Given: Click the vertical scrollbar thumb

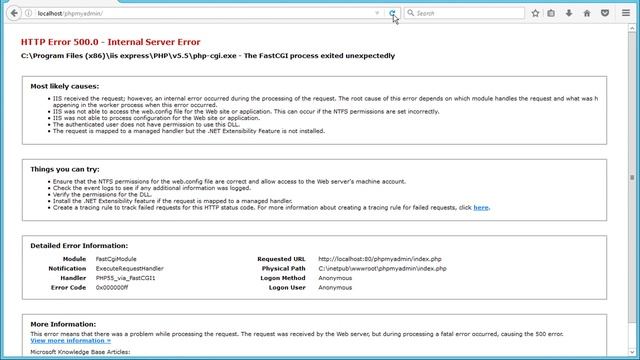Looking at the screenshot, I should pos(632,178).
